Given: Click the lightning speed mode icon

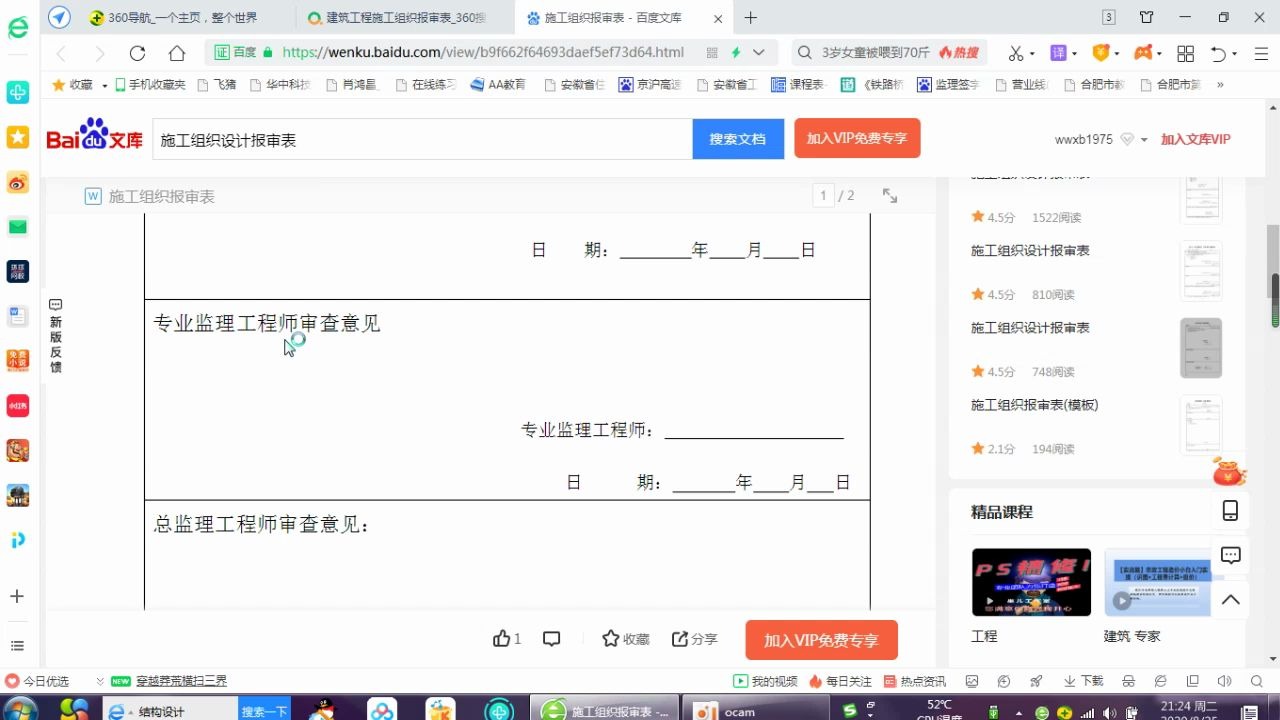Looking at the screenshot, I should (x=736, y=53).
